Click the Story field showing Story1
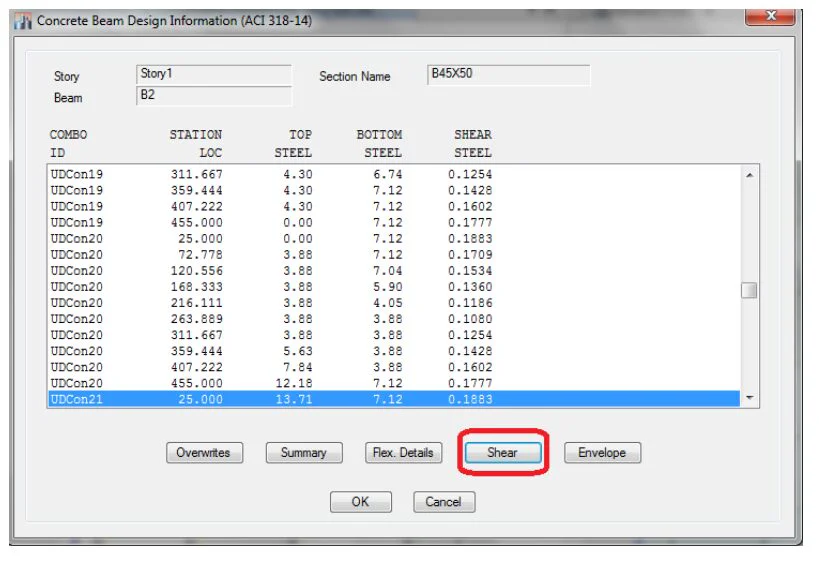 point(214,74)
